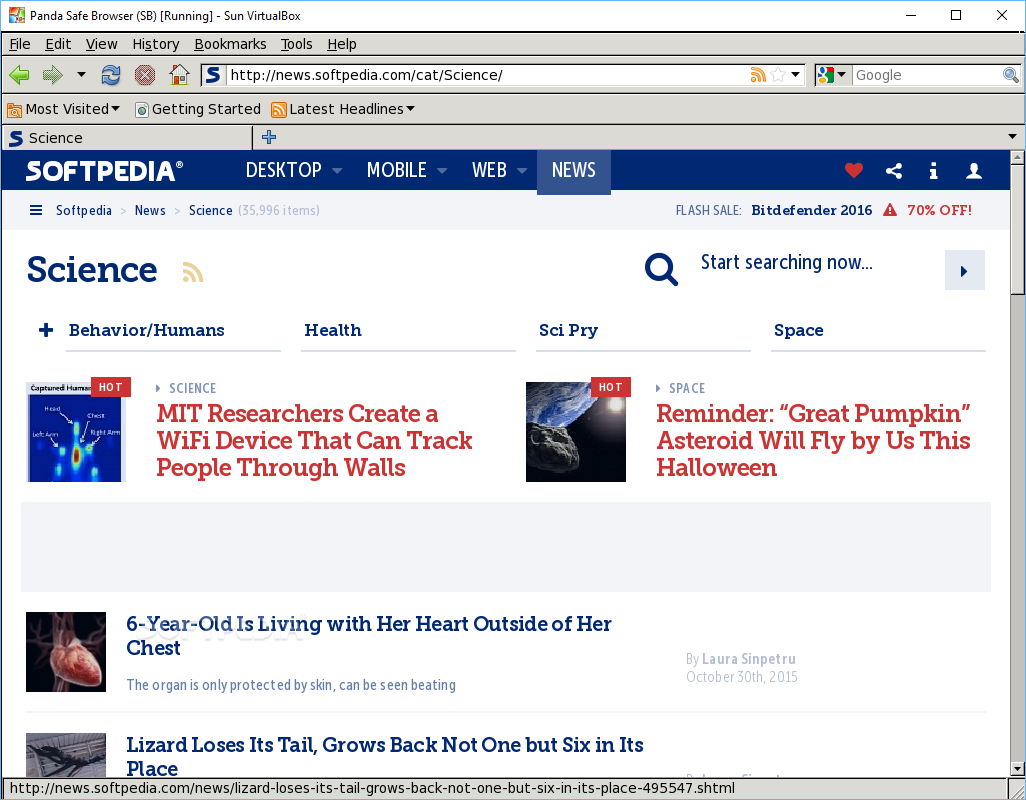Open the 6-Year-Old heart article headline
Viewport: 1026px width, 800px height.
(368, 635)
